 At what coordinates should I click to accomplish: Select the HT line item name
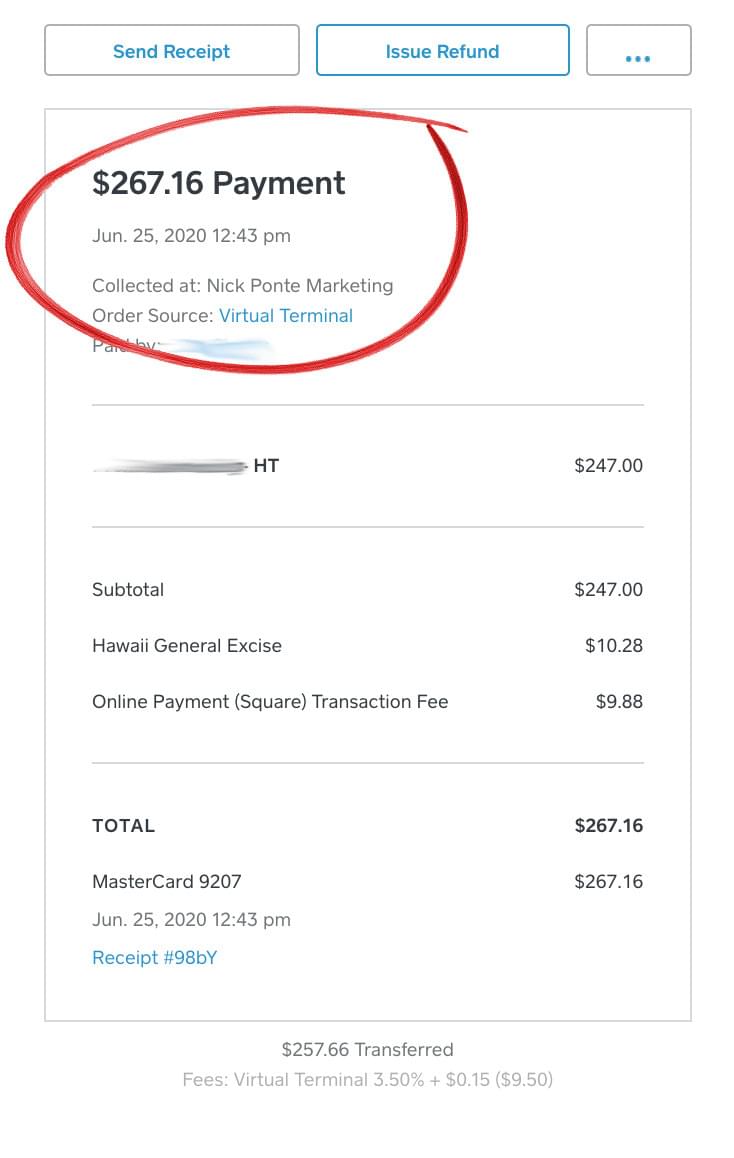point(266,465)
